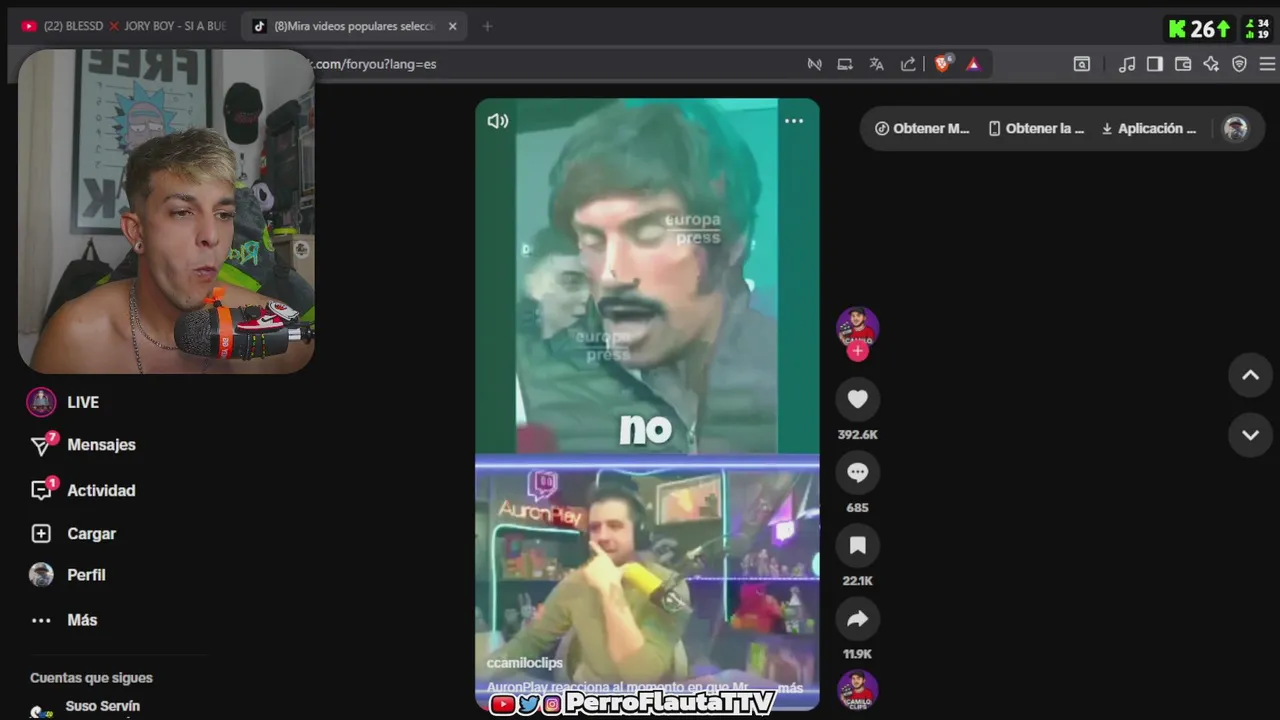Save the video with the bookmark icon
1280x720 pixels.
858,545
